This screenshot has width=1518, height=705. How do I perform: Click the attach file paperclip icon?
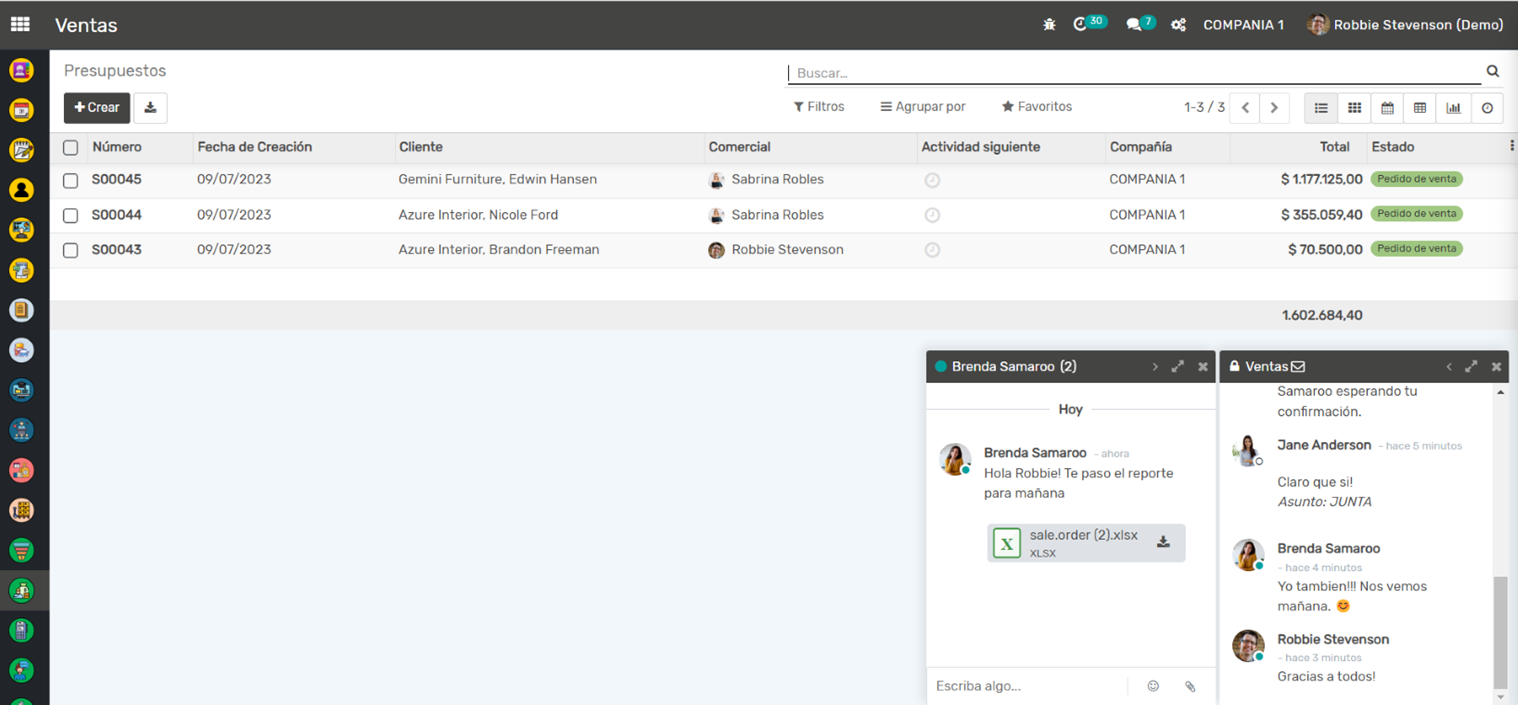1190,686
